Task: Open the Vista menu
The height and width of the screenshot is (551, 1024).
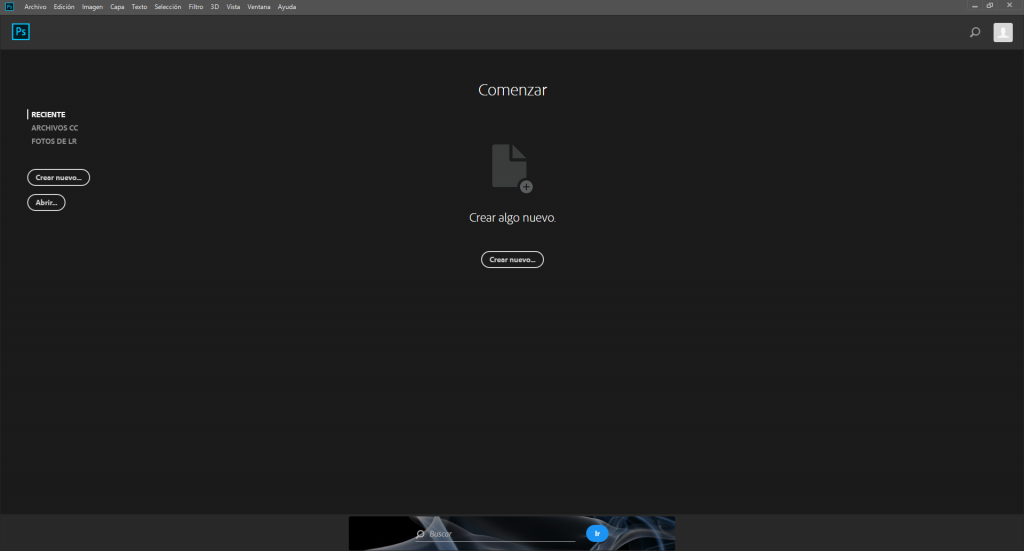Action: 233,7
